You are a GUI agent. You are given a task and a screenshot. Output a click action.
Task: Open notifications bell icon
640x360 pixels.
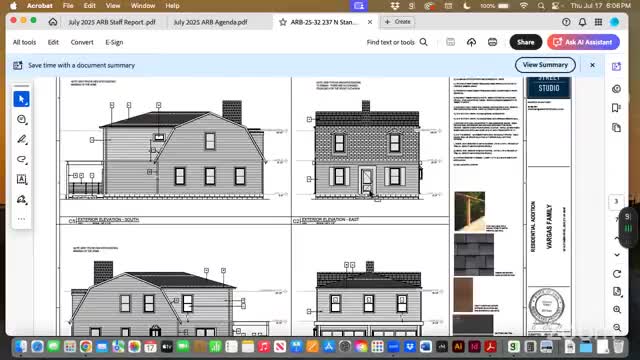pyautogui.click(x=582, y=22)
